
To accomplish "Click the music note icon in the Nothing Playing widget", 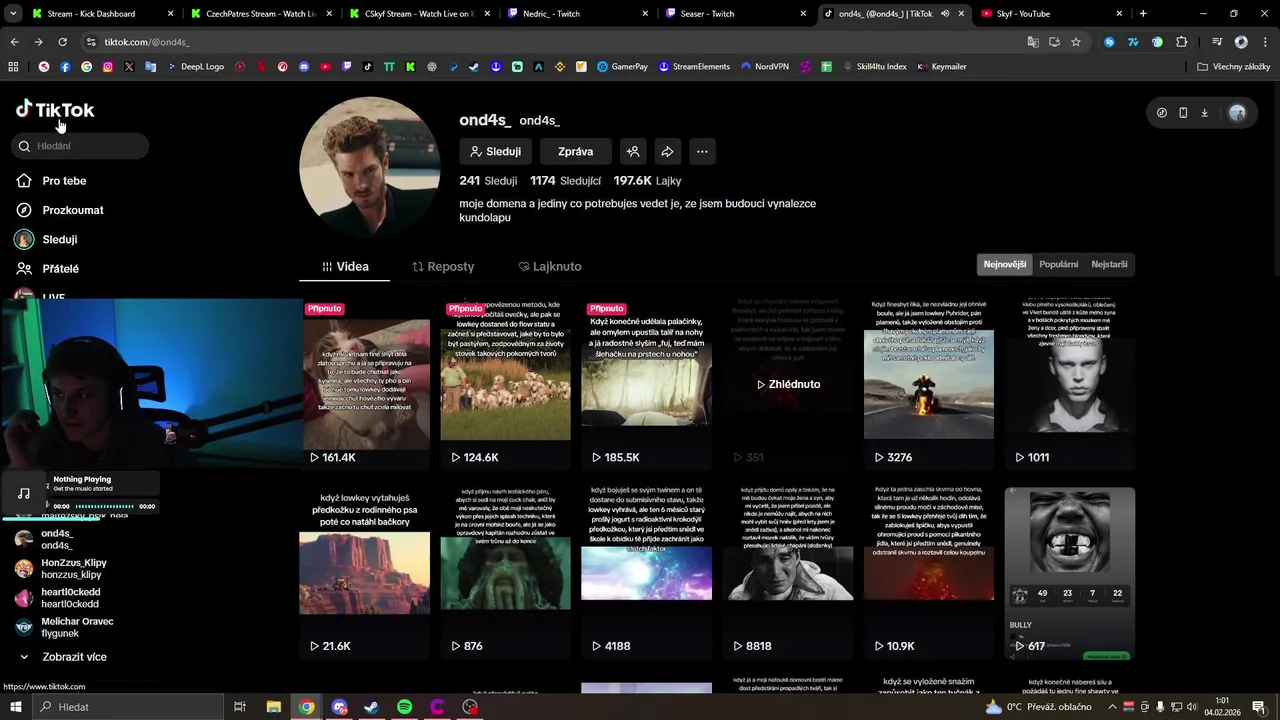I will 24,493.
